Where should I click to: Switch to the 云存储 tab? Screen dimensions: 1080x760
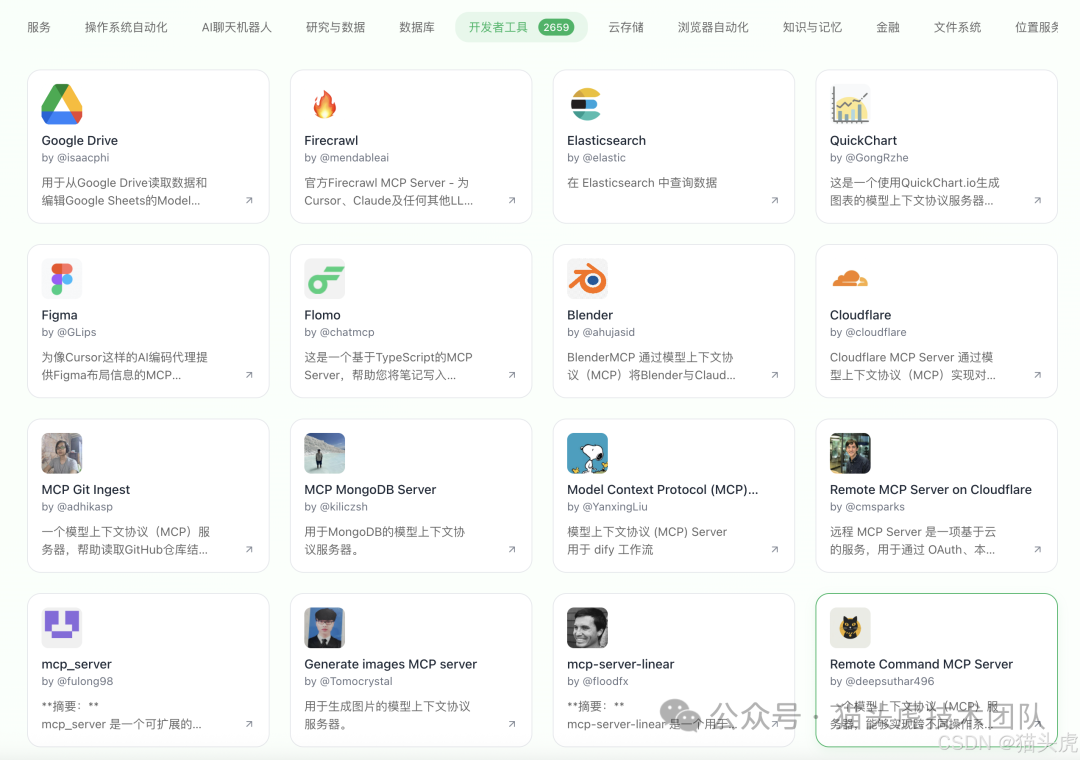[626, 28]
